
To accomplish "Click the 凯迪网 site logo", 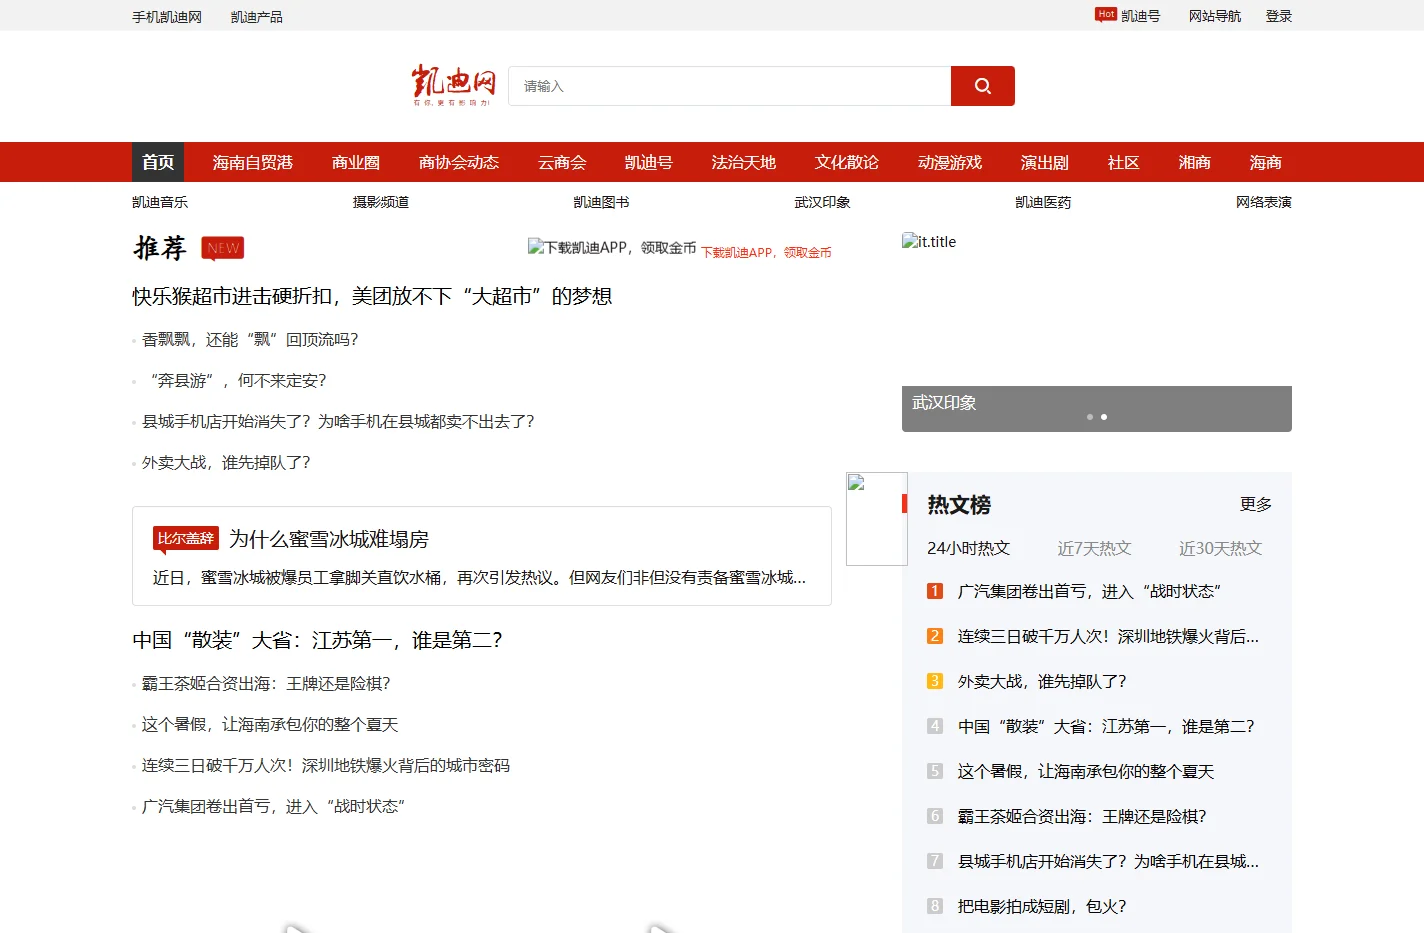I will pos(453,86).
